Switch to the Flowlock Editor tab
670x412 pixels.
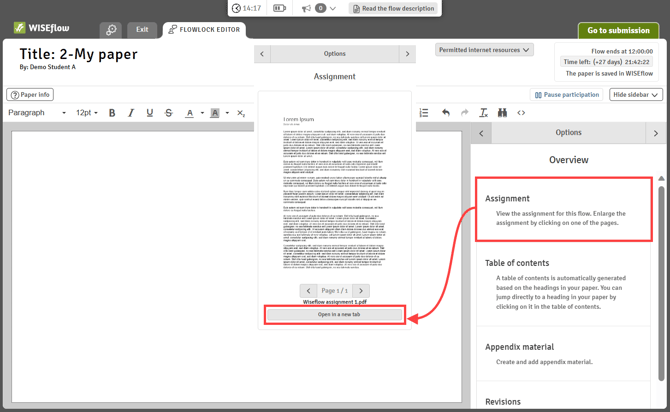[x=204, y=30]
